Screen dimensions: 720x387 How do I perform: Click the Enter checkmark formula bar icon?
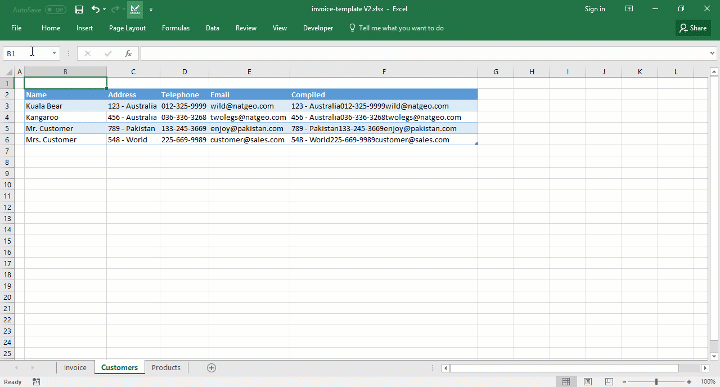(x=108, y=54)
